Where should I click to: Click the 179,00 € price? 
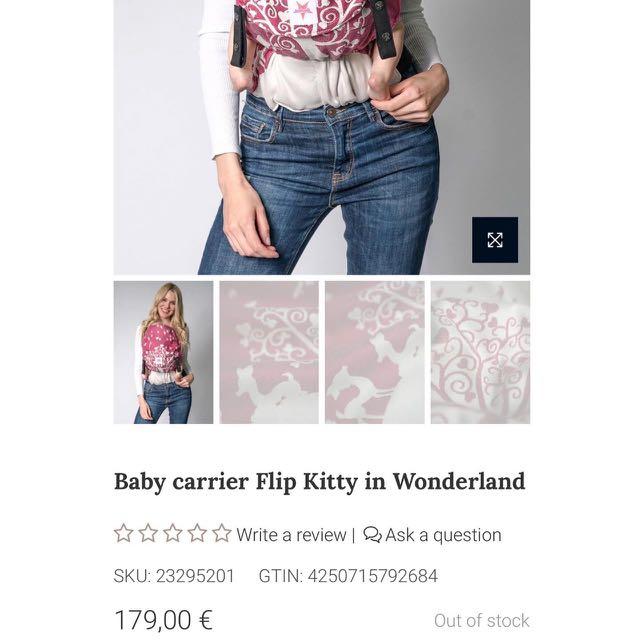point(163,620)
